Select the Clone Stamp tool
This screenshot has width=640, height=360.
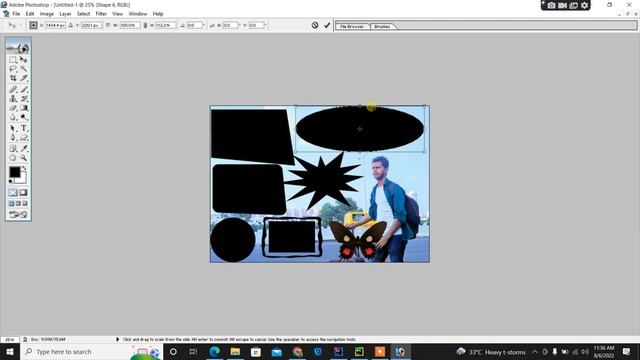tap(13, 99)
